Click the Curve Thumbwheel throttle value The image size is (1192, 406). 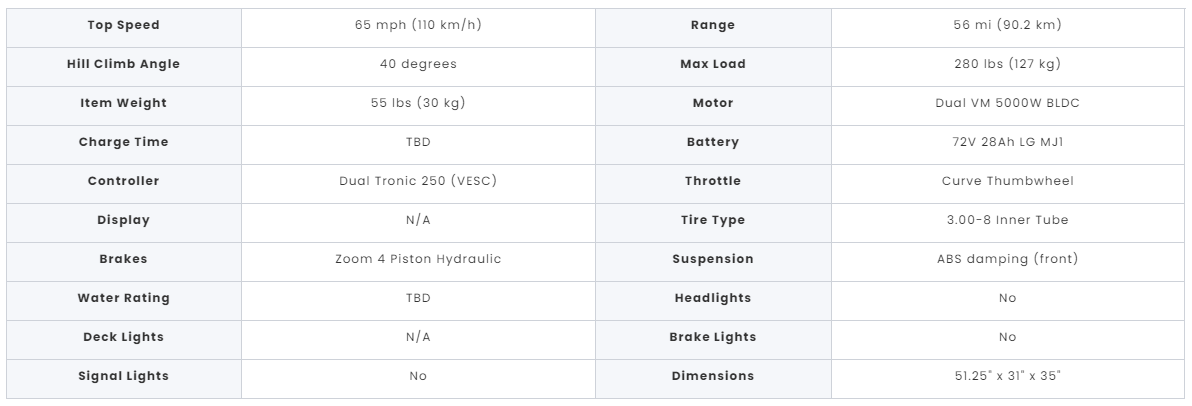tap(1007, 181)
